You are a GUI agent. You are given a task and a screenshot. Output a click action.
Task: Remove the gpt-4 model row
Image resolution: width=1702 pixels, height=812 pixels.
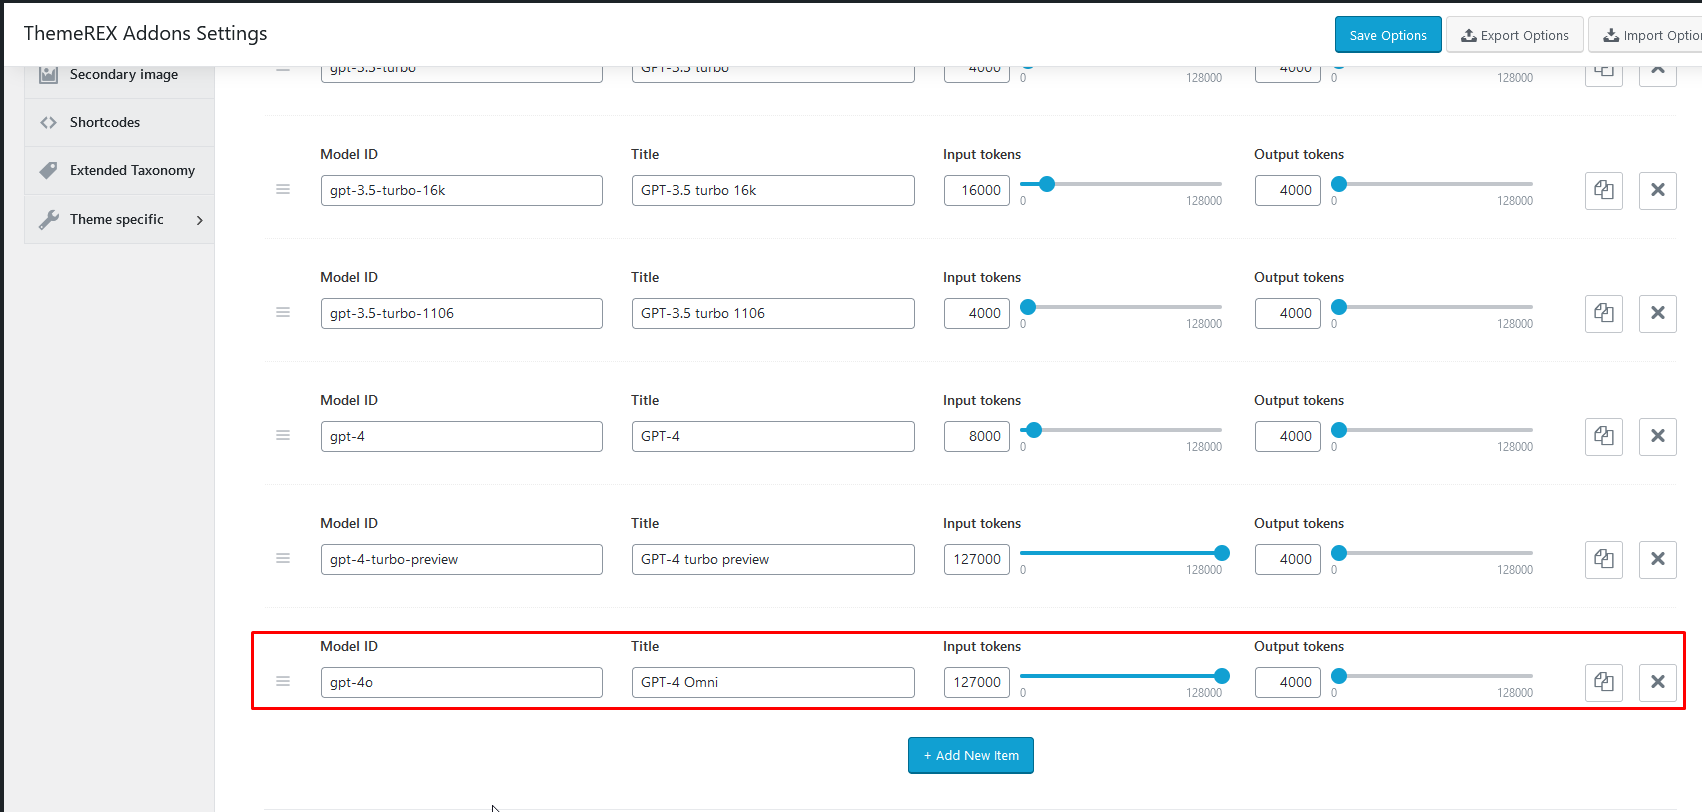click(1658, 436)
